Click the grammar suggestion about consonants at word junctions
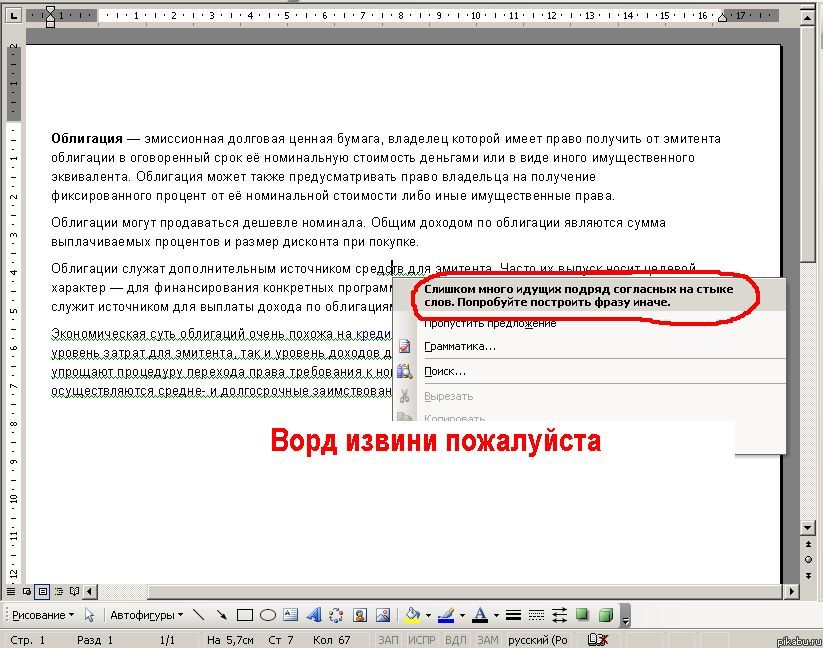 [578, 296]
